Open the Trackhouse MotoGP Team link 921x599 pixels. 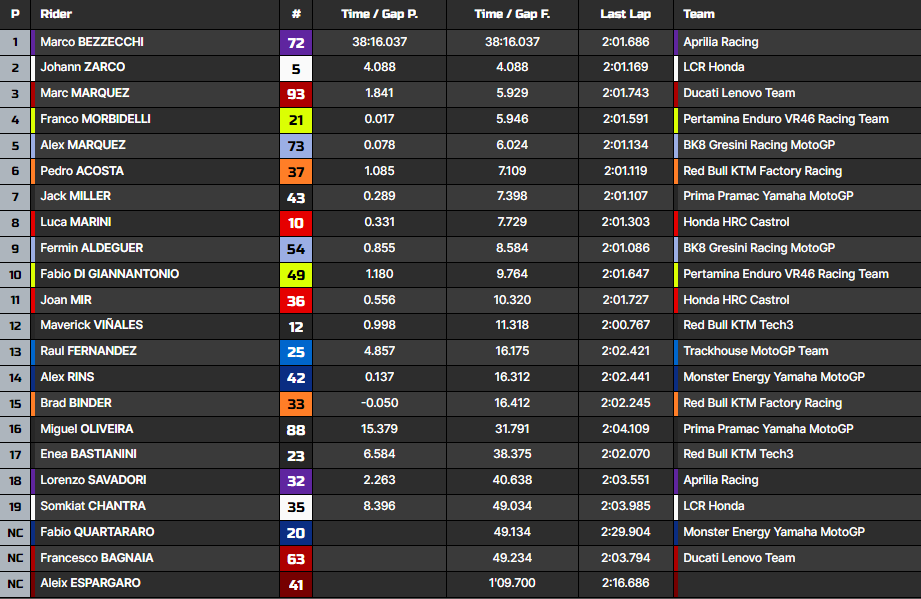(755, 351)
